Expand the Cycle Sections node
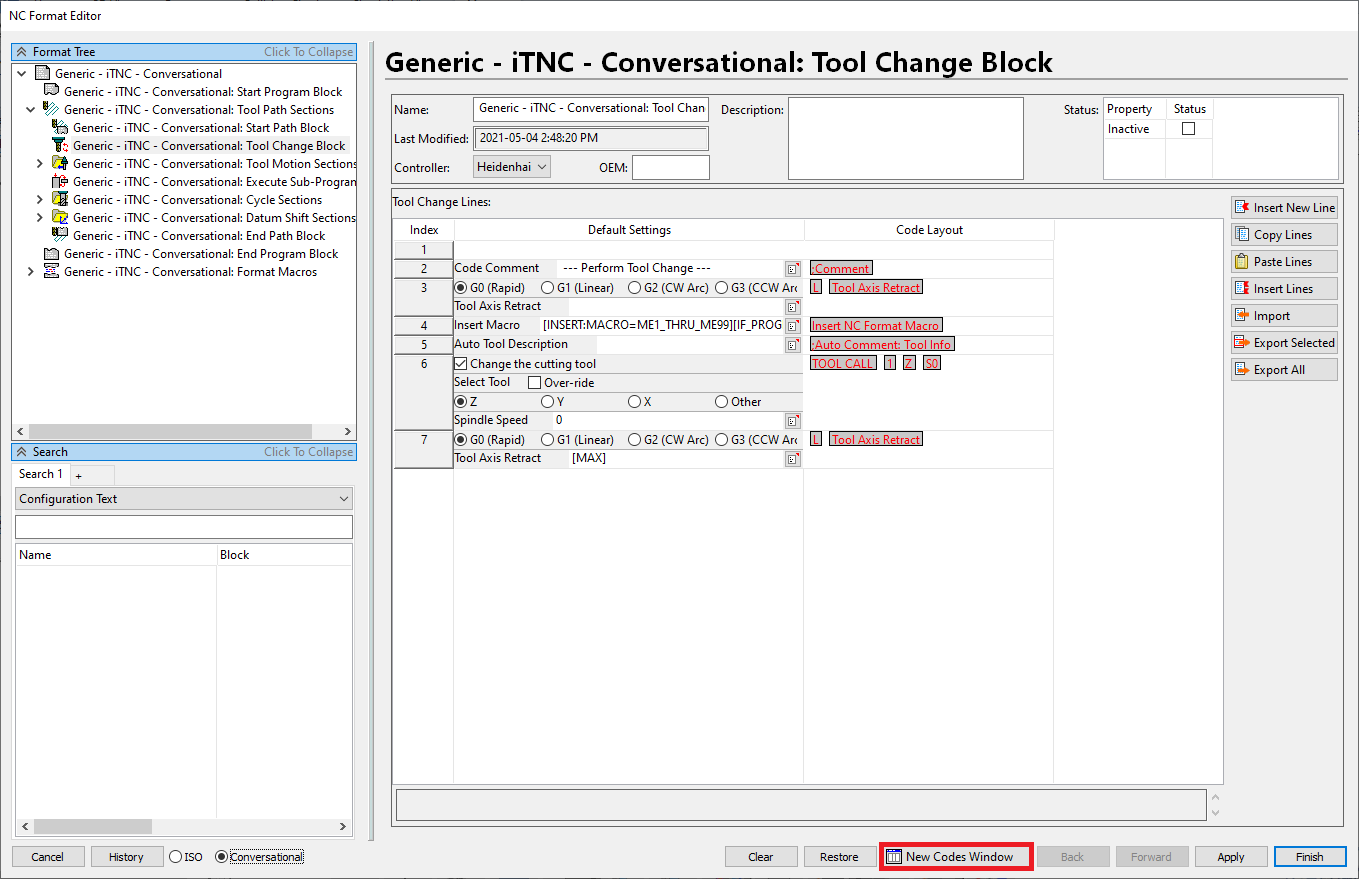 pos(40,199)
